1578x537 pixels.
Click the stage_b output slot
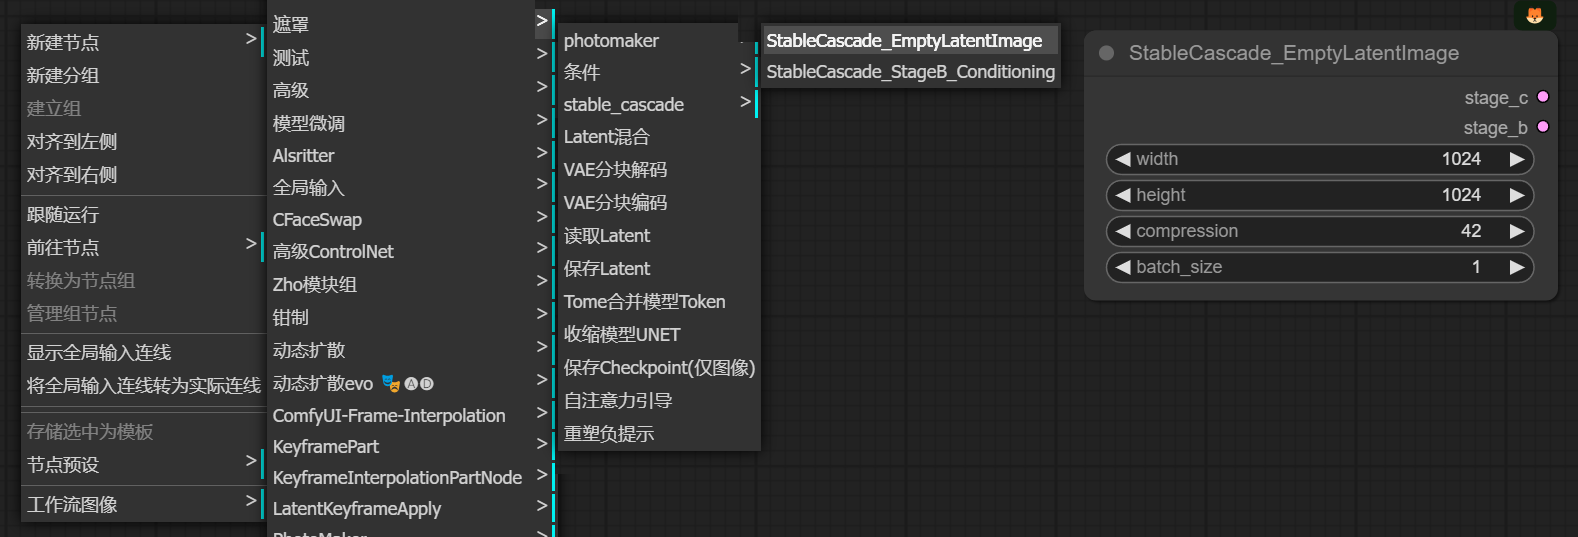[1543, 127]
